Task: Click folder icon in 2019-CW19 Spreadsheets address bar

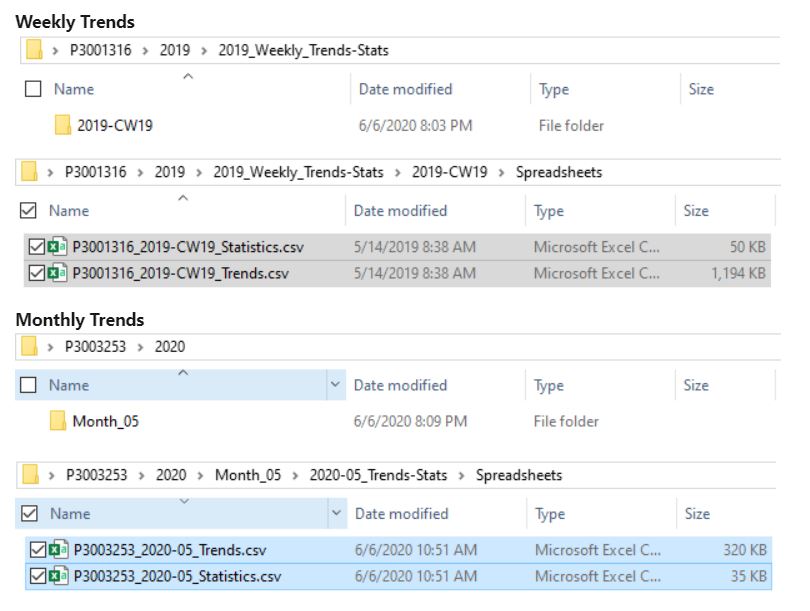Action: pyautogui.click(x=29, y=172)
